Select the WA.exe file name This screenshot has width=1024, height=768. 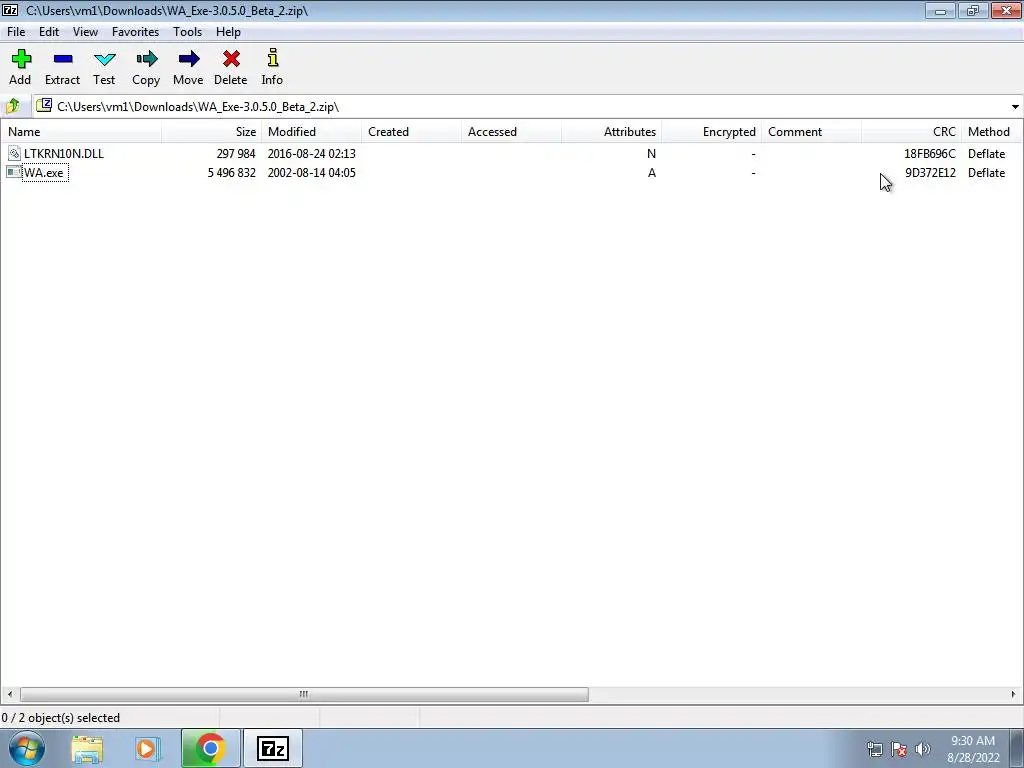coord(44,173)
